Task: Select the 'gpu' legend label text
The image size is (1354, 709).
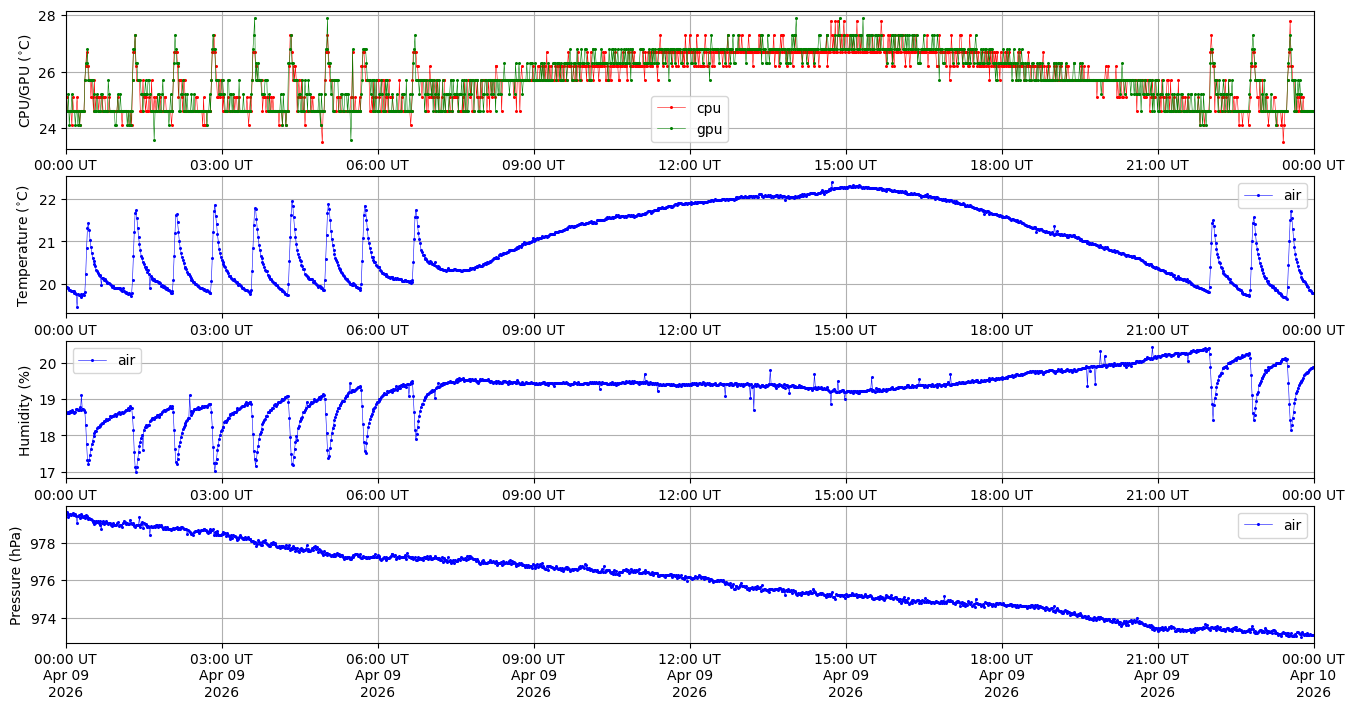Action: pyautogui.click(x=708, y=129)
